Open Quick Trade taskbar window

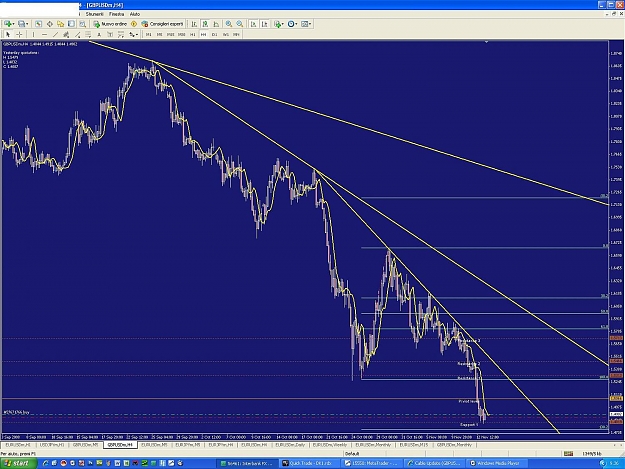coord(309,463)
